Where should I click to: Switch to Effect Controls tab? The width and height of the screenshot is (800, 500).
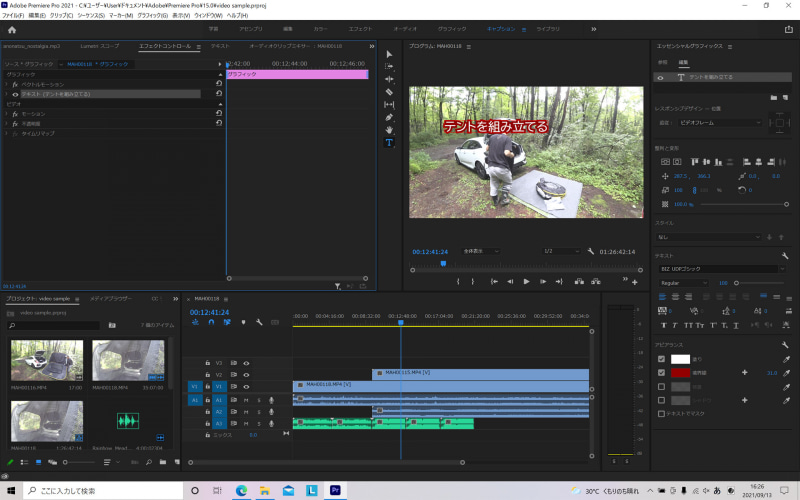pos(165,46)
